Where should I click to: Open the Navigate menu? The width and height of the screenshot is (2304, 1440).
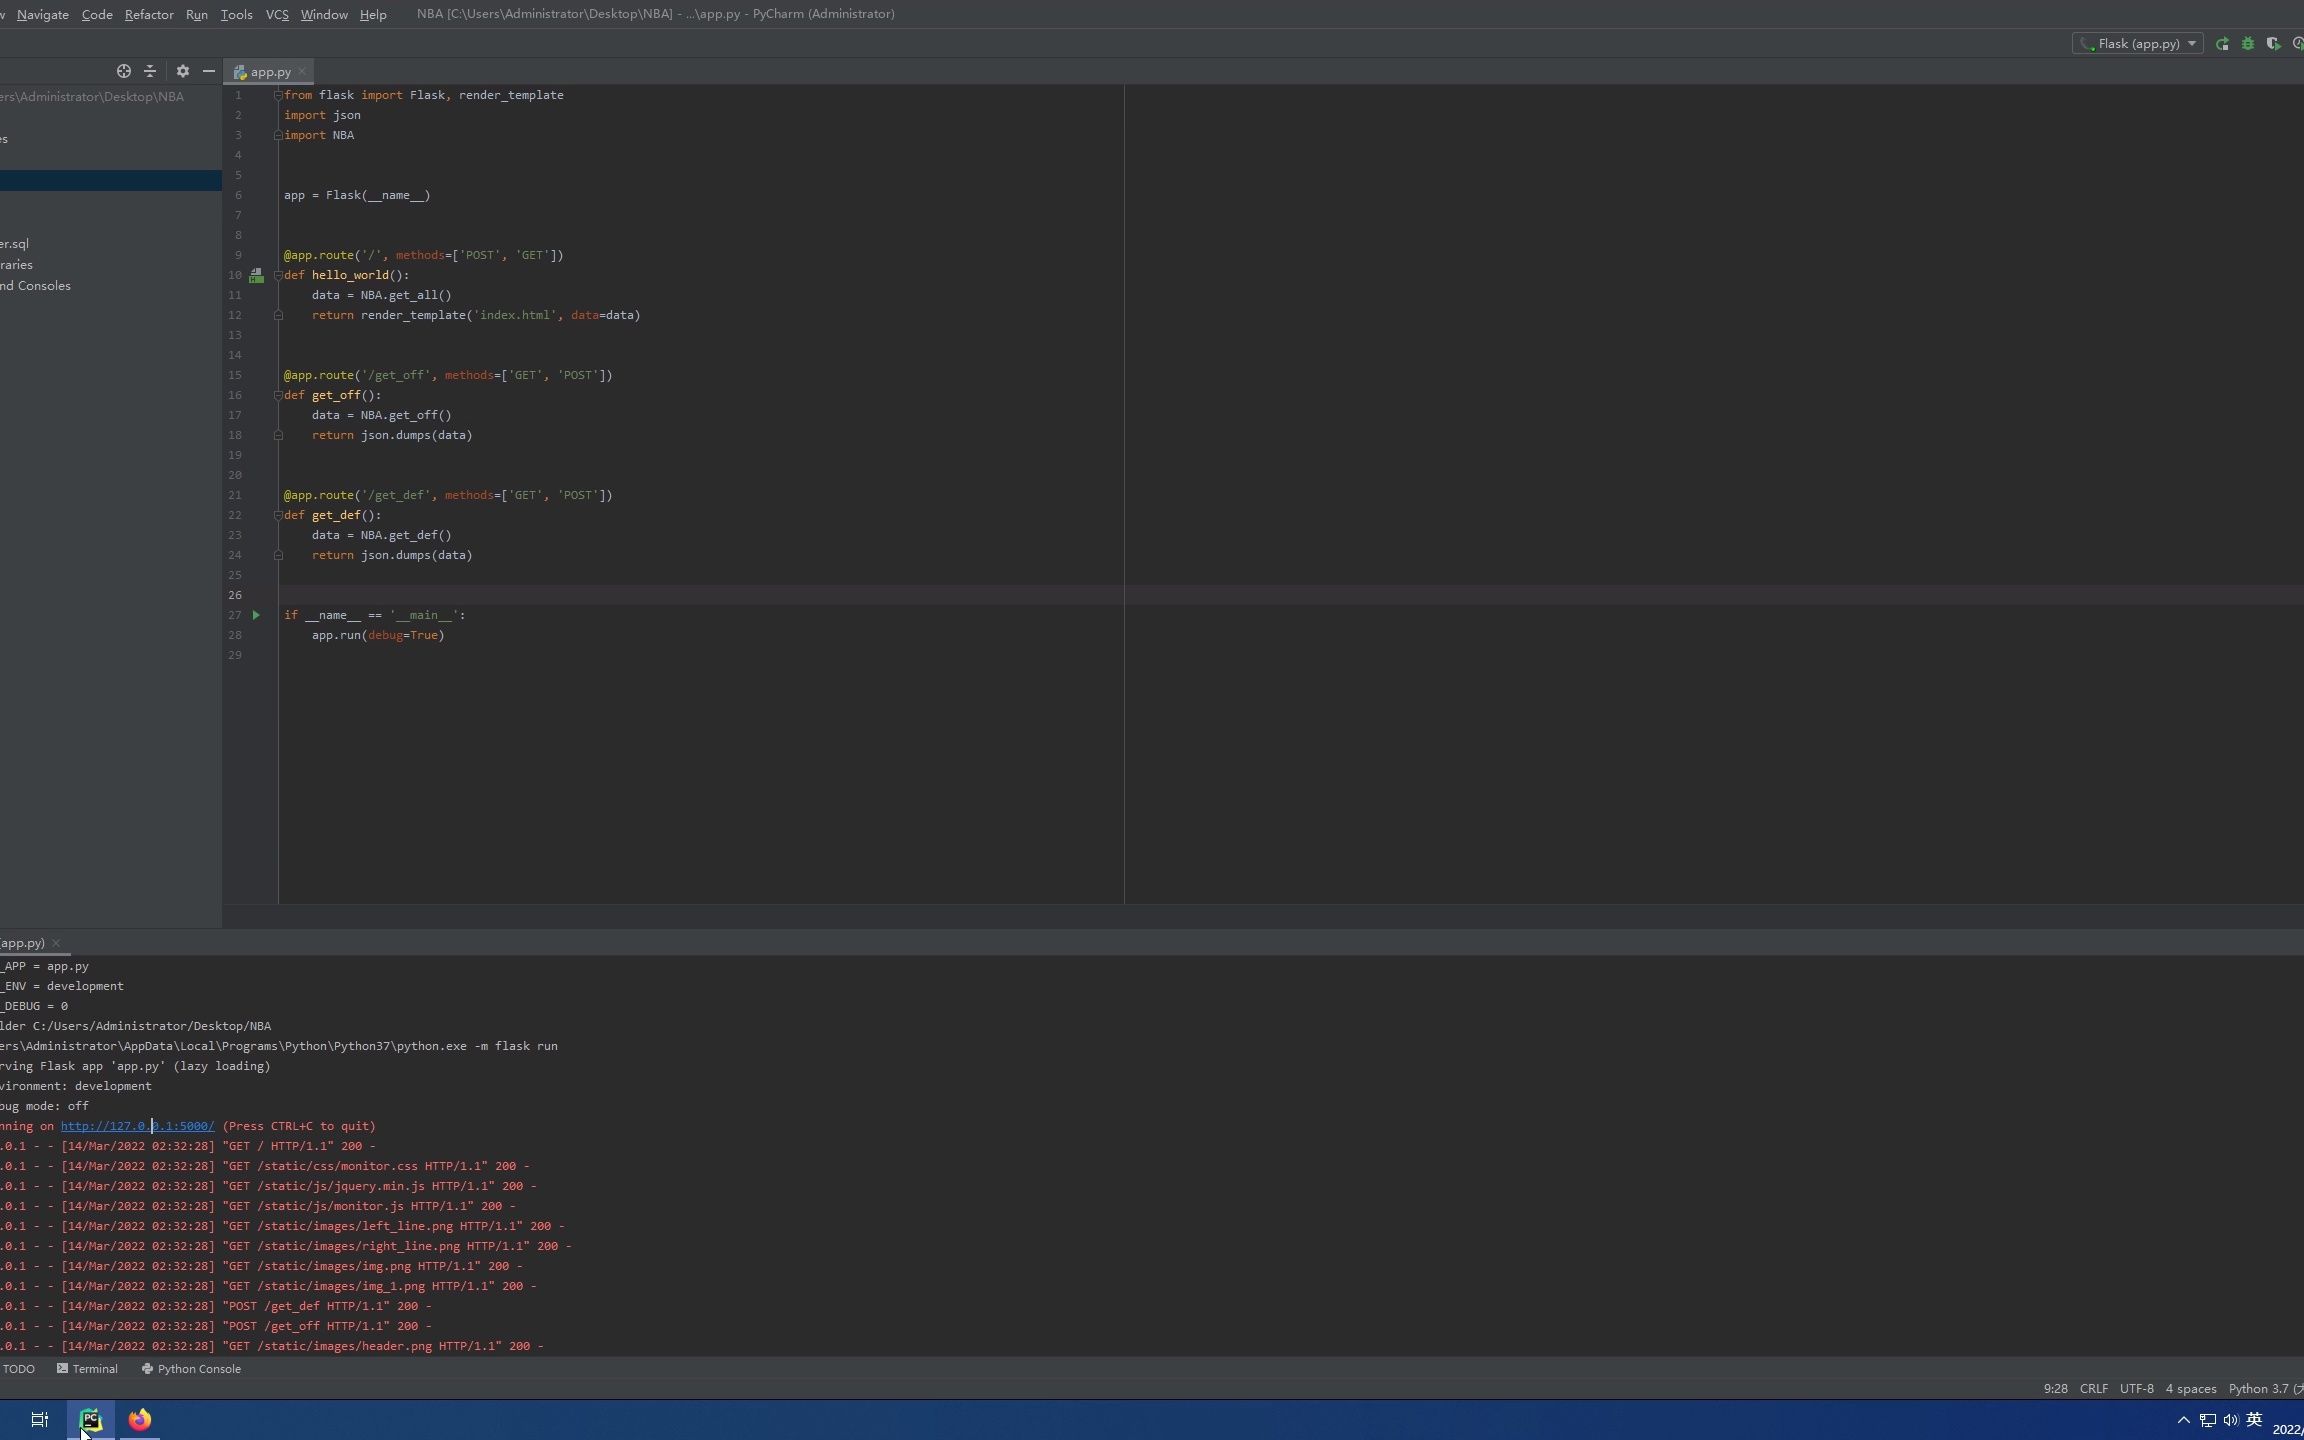point(43,14)
